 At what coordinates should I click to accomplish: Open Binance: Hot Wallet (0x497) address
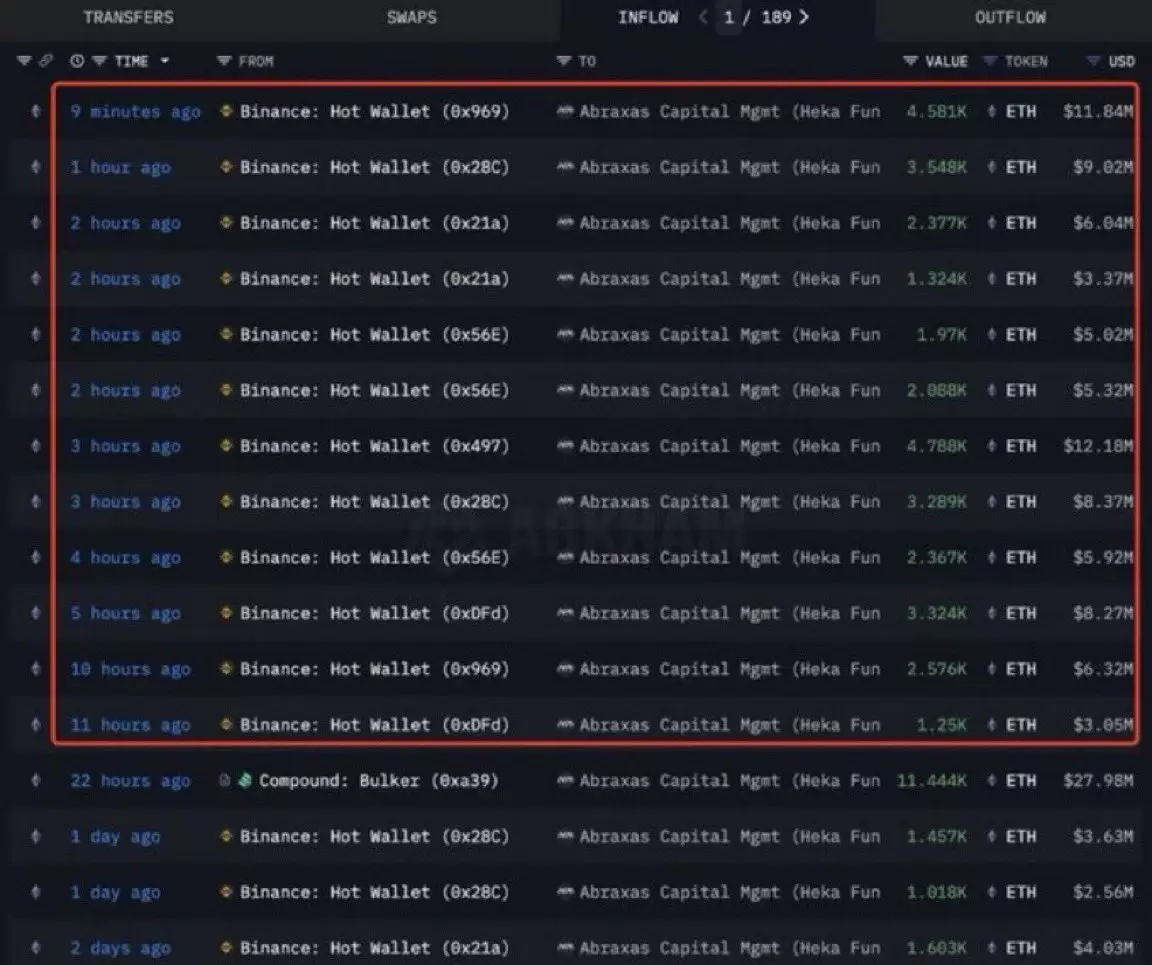[374, 446]
